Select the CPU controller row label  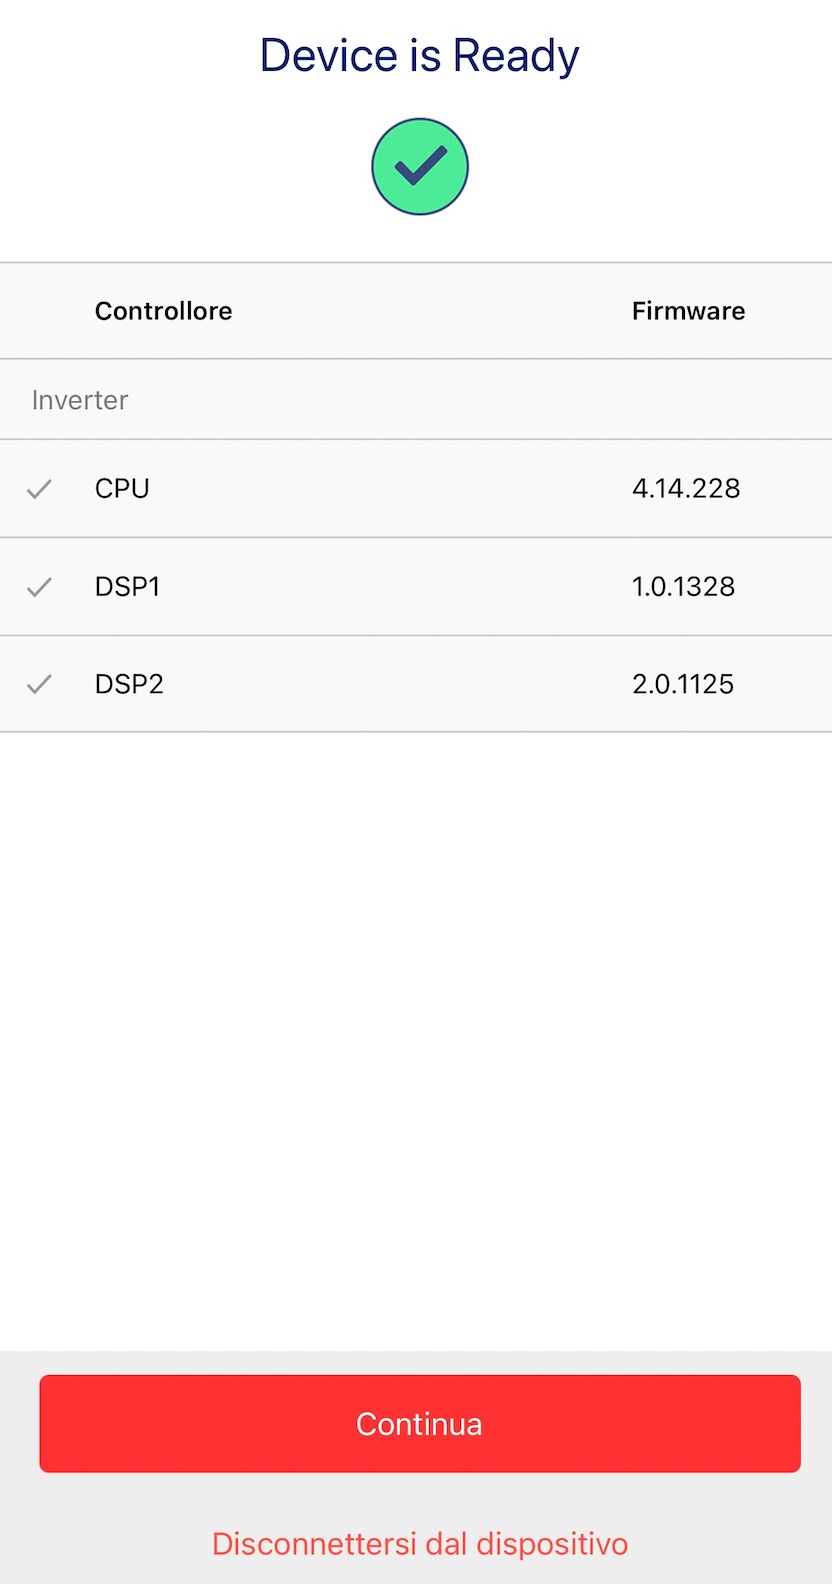click(122, 488)
